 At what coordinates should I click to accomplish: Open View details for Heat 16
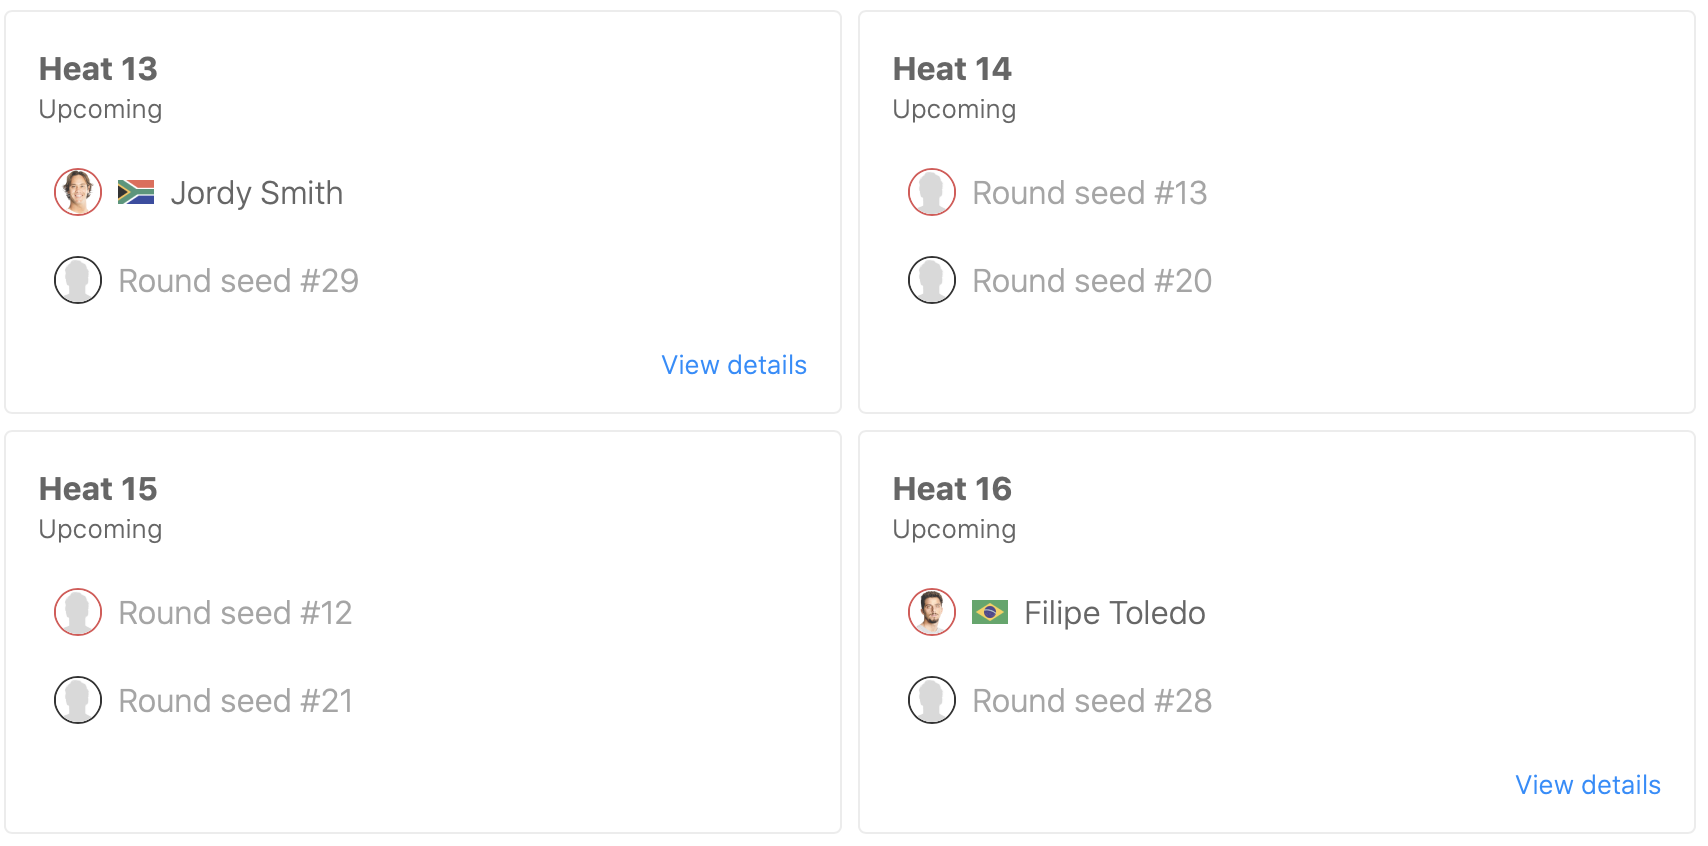coord(1588,785)
